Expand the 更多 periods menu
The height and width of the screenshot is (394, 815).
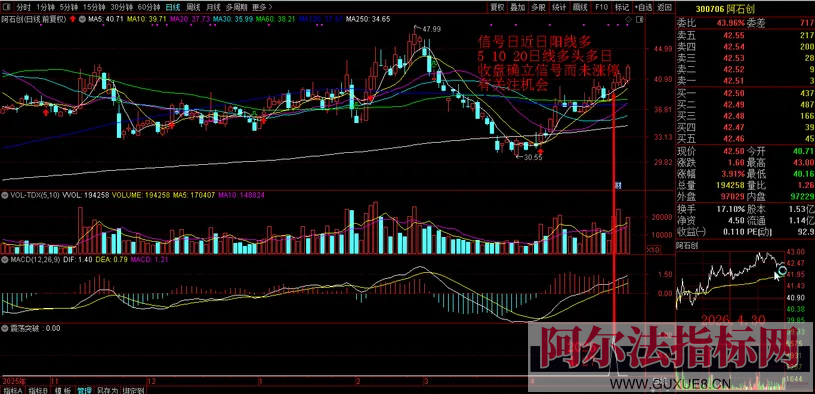[x=261, y=7]
